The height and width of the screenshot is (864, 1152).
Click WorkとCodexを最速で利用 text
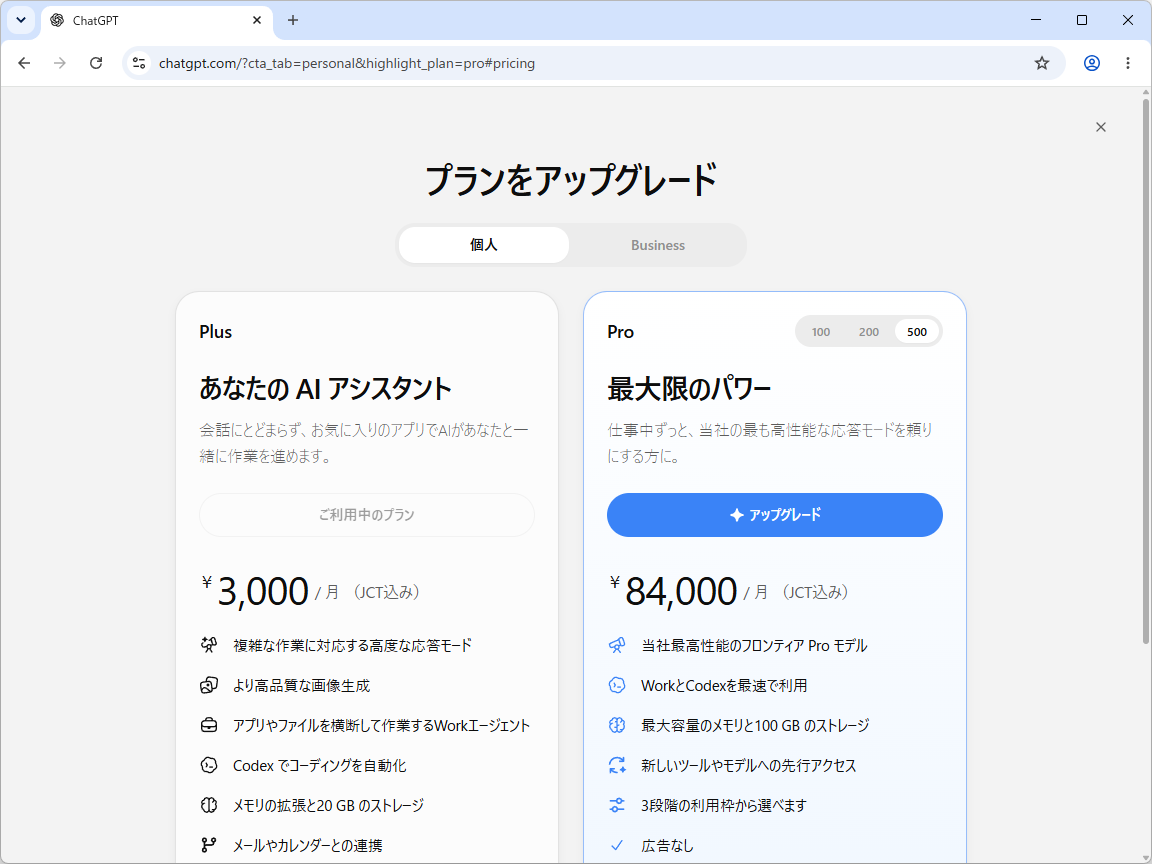724,685
